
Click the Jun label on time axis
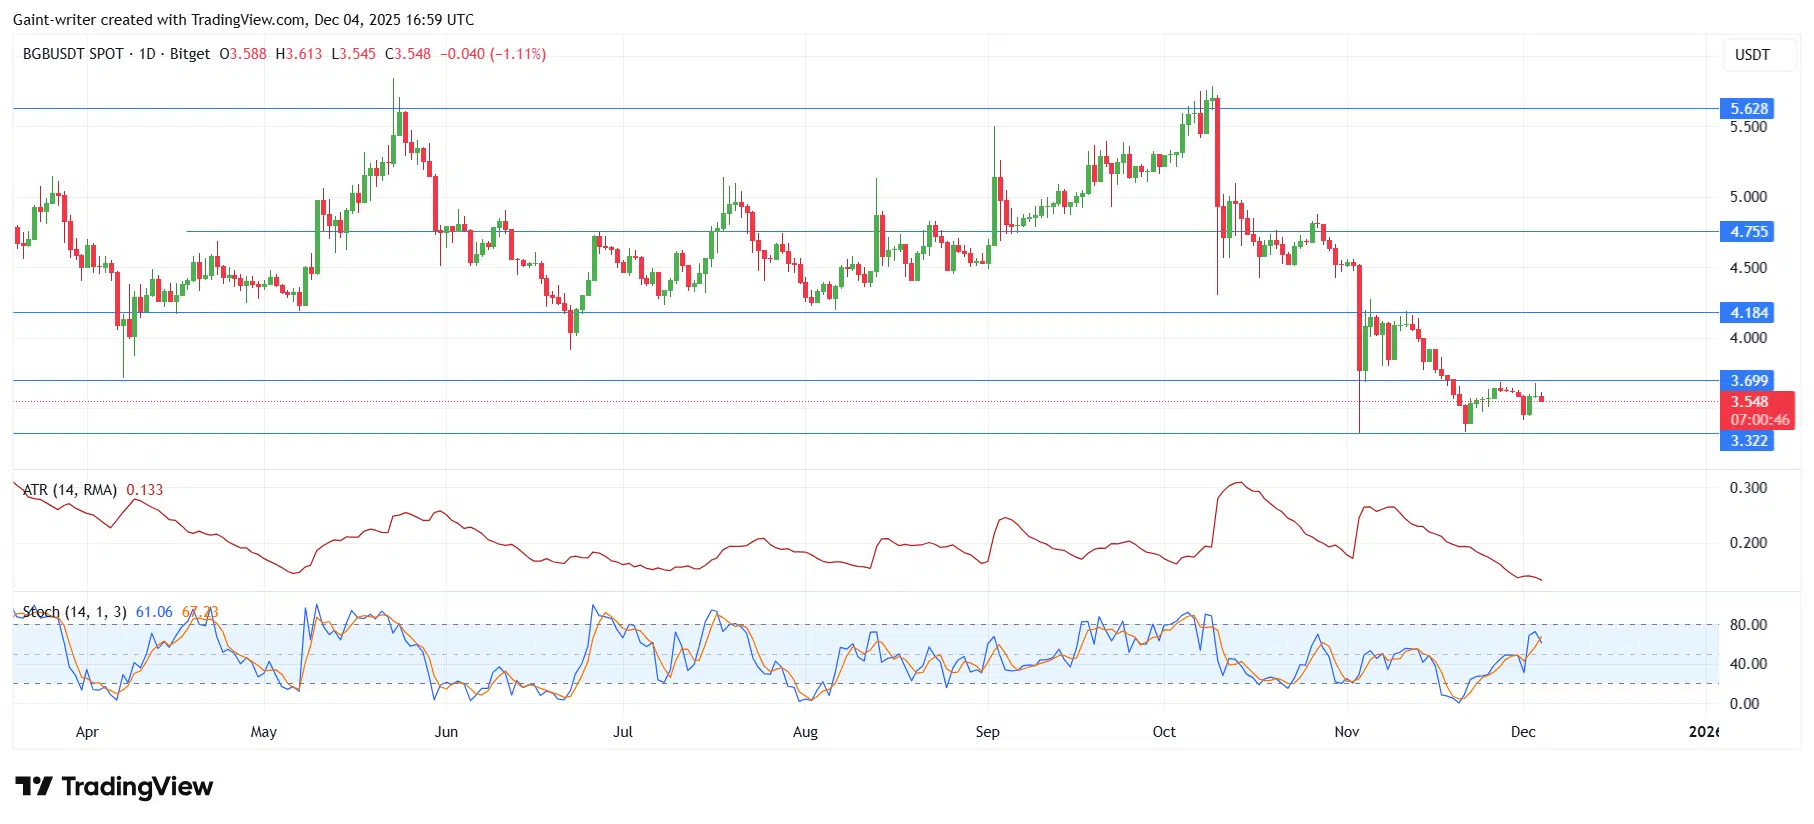(446, 732)
